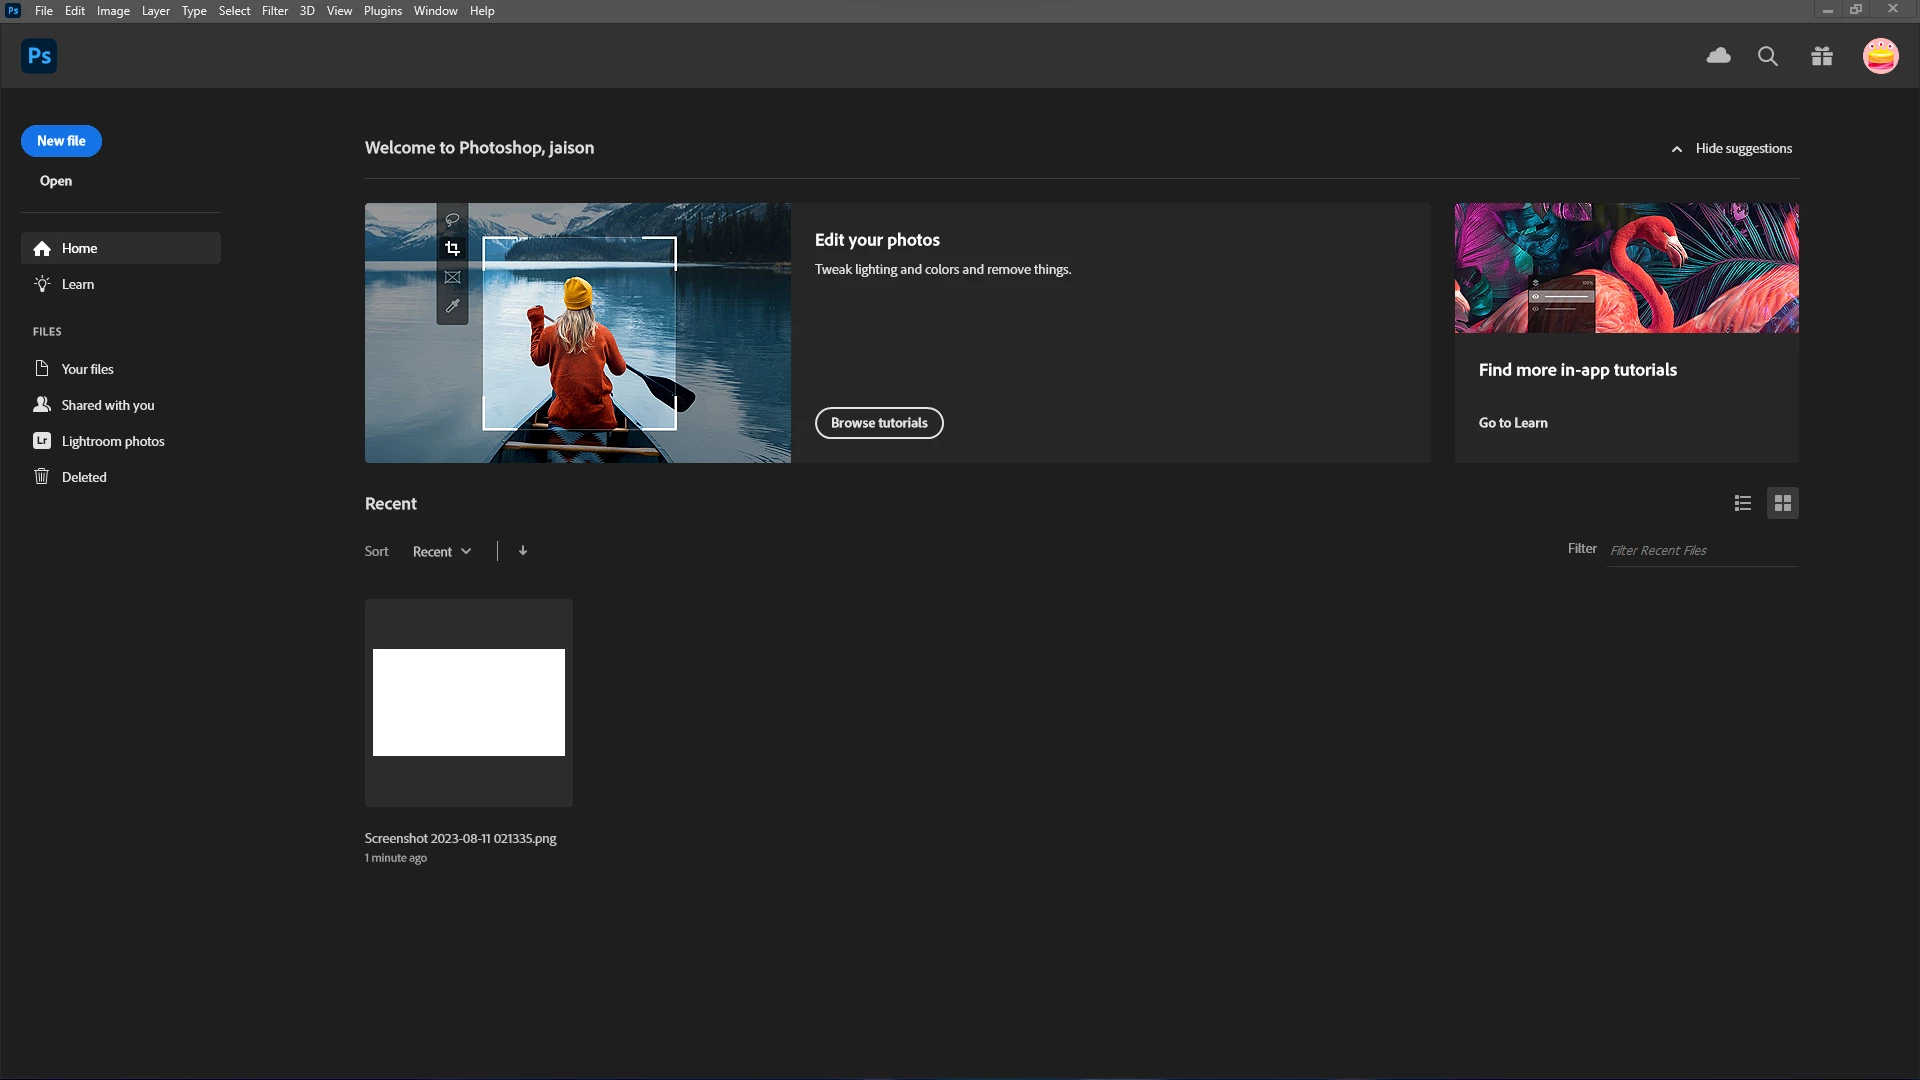Image resolution: width=1920 pixels, height=1080 pixels.
Task: Open the user profile avatar
Action: coord(1880,56)
